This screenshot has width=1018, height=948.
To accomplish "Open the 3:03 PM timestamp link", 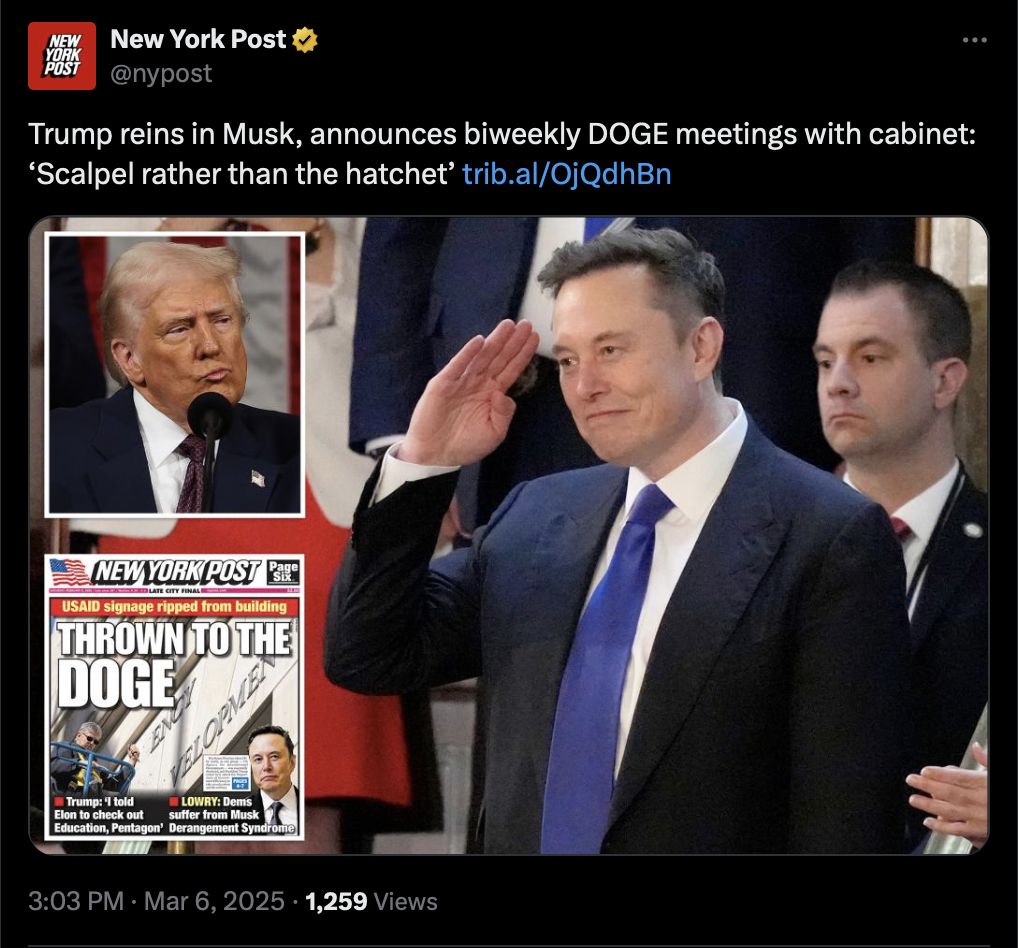I will tap(76, 901).
